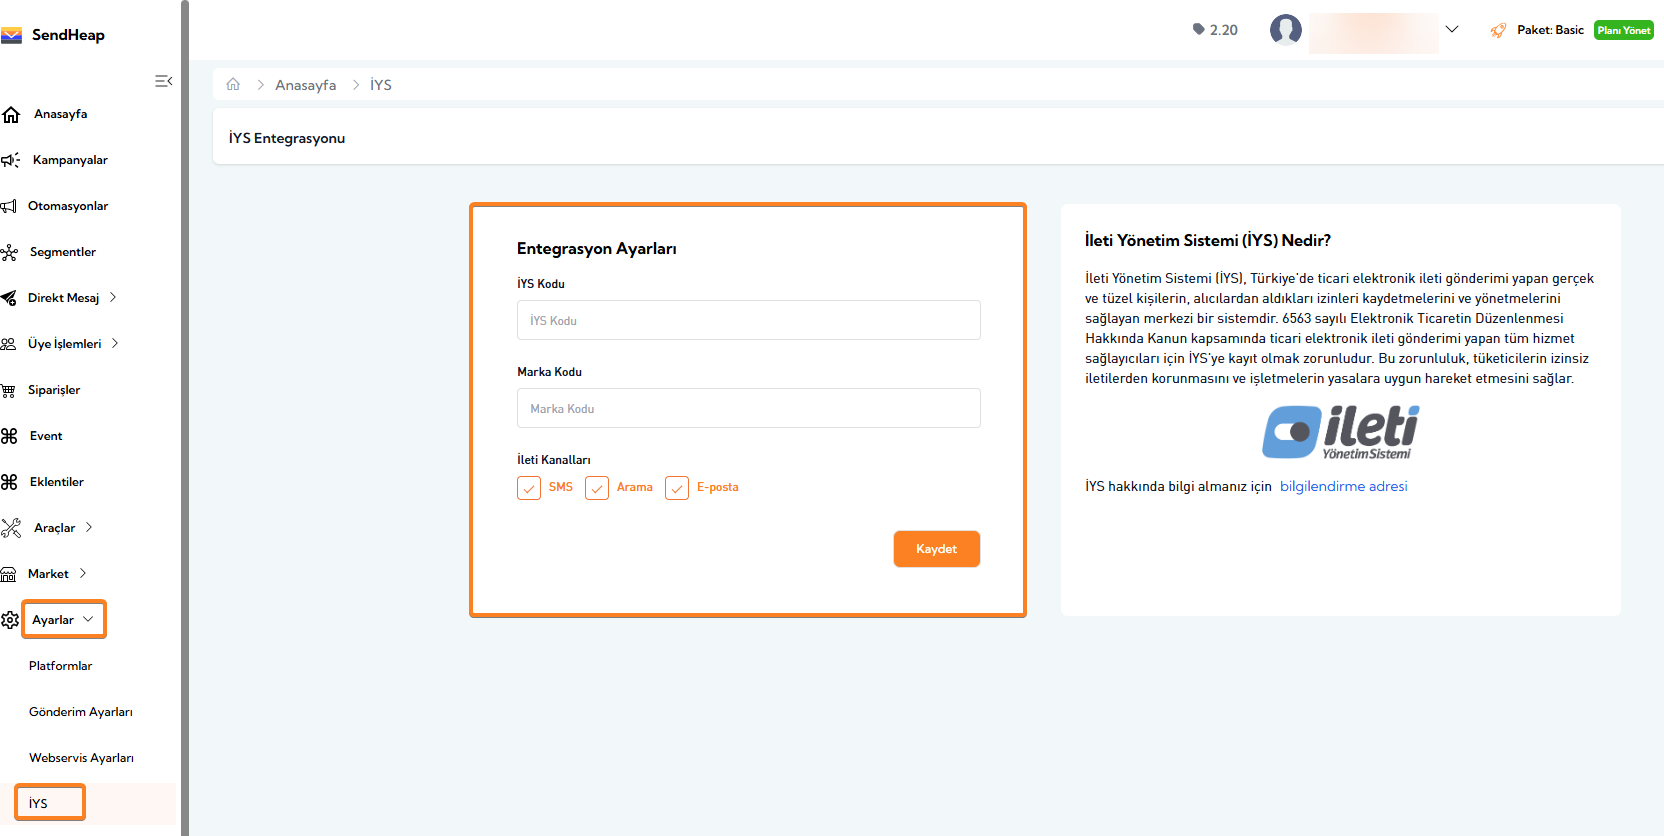Screen dimensions: 1664x836
Task: Focus the Marka Kodu input field
Action: point(748,409)
